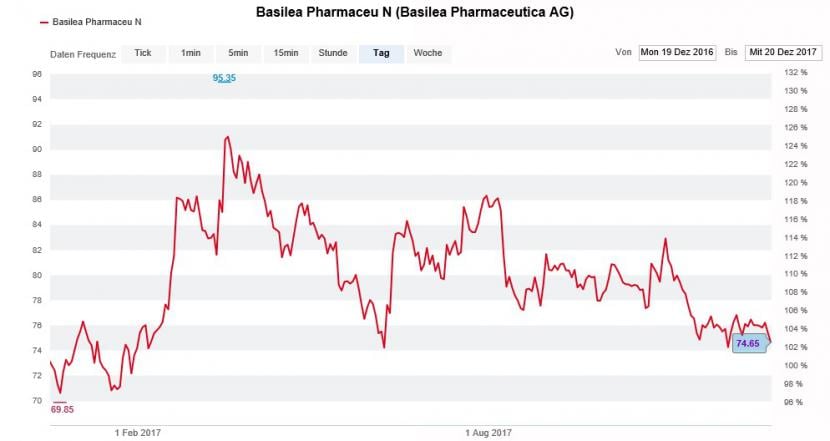Click the 132 % right axis label
Screen dimensions: 830x441
[x=795, y=73]
